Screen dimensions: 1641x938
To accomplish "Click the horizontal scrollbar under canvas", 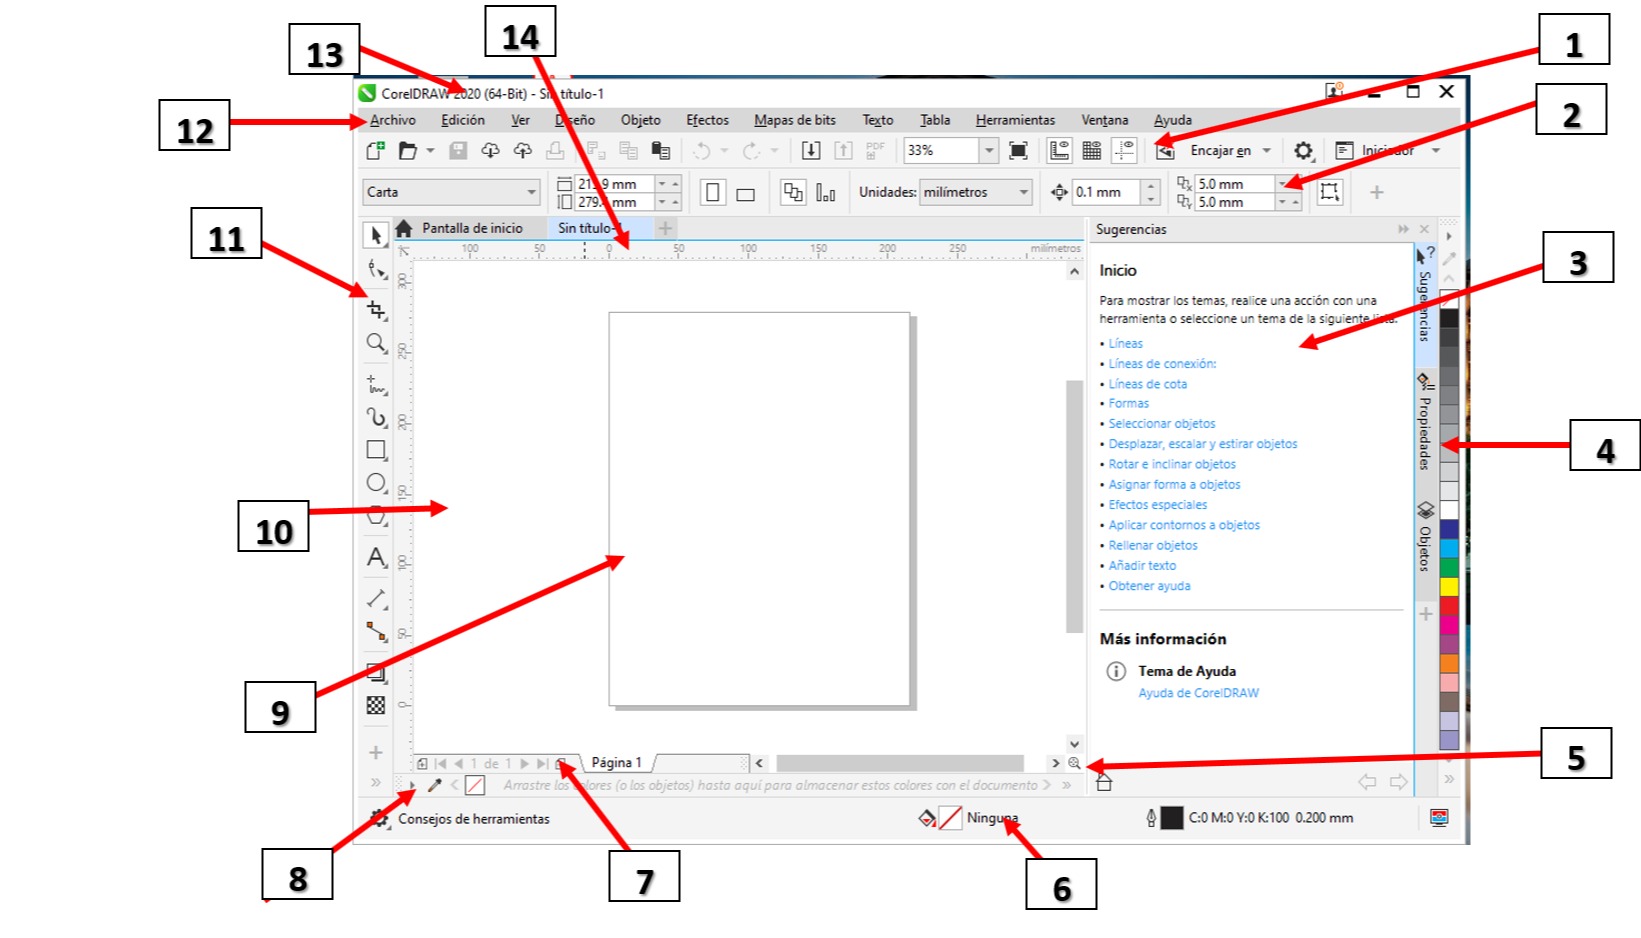I will (900, 763).
